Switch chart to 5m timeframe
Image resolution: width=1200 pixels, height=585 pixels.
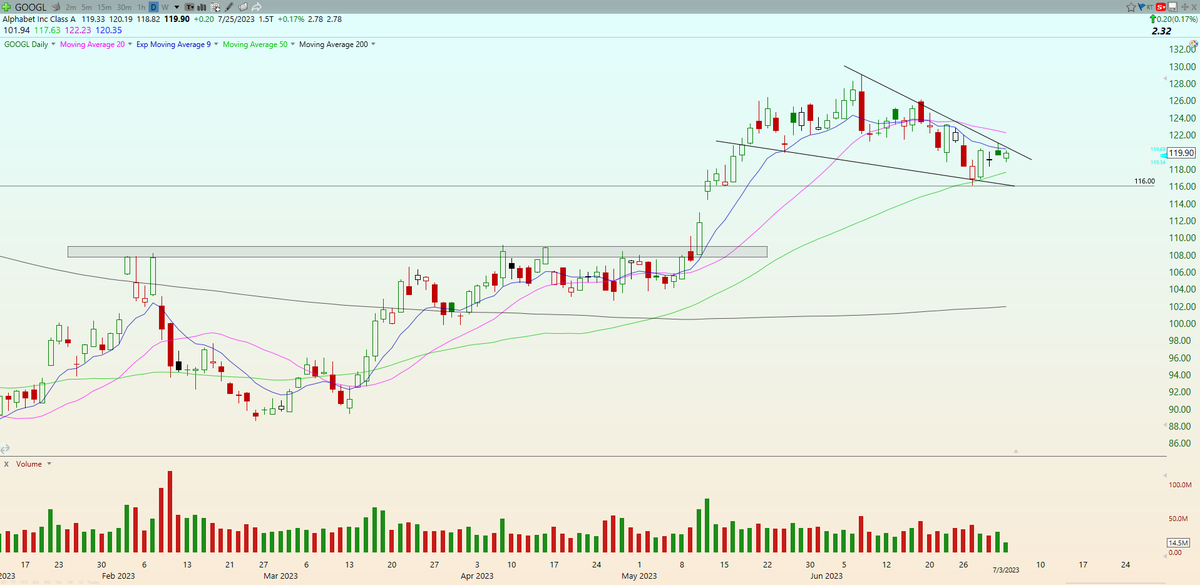coord(86,7)
